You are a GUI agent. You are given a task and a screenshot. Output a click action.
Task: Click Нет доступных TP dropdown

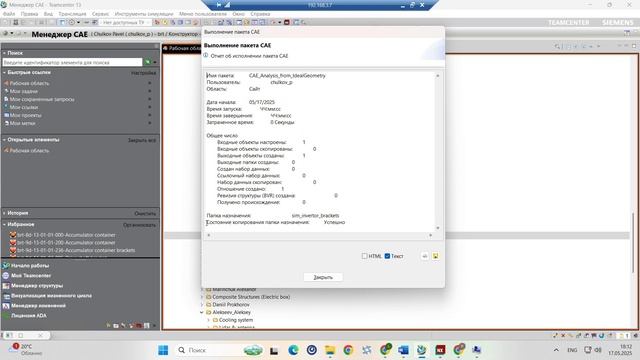pos(125,22)
